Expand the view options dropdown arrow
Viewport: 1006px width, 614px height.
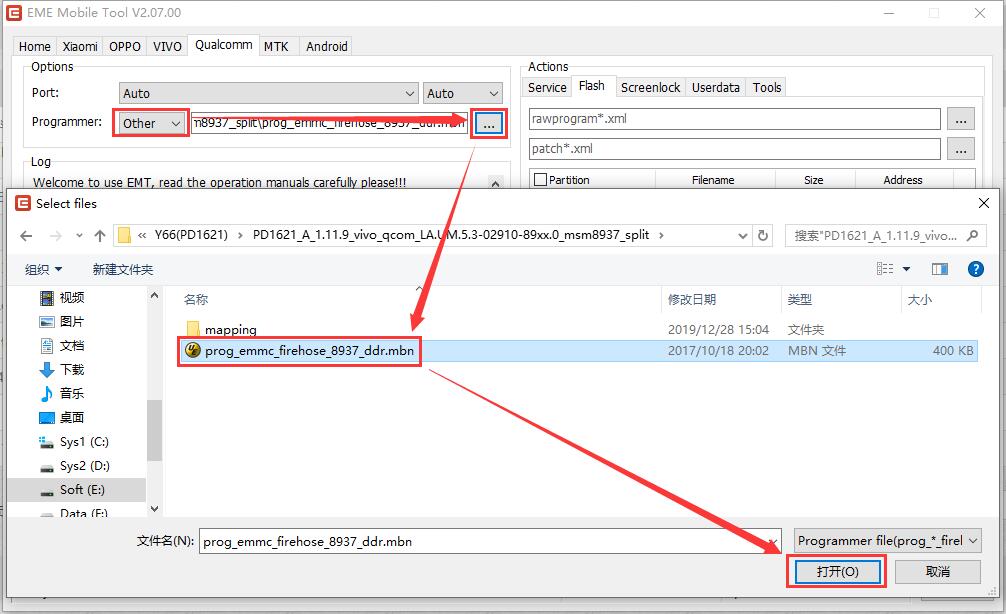(x=907, y=269)
